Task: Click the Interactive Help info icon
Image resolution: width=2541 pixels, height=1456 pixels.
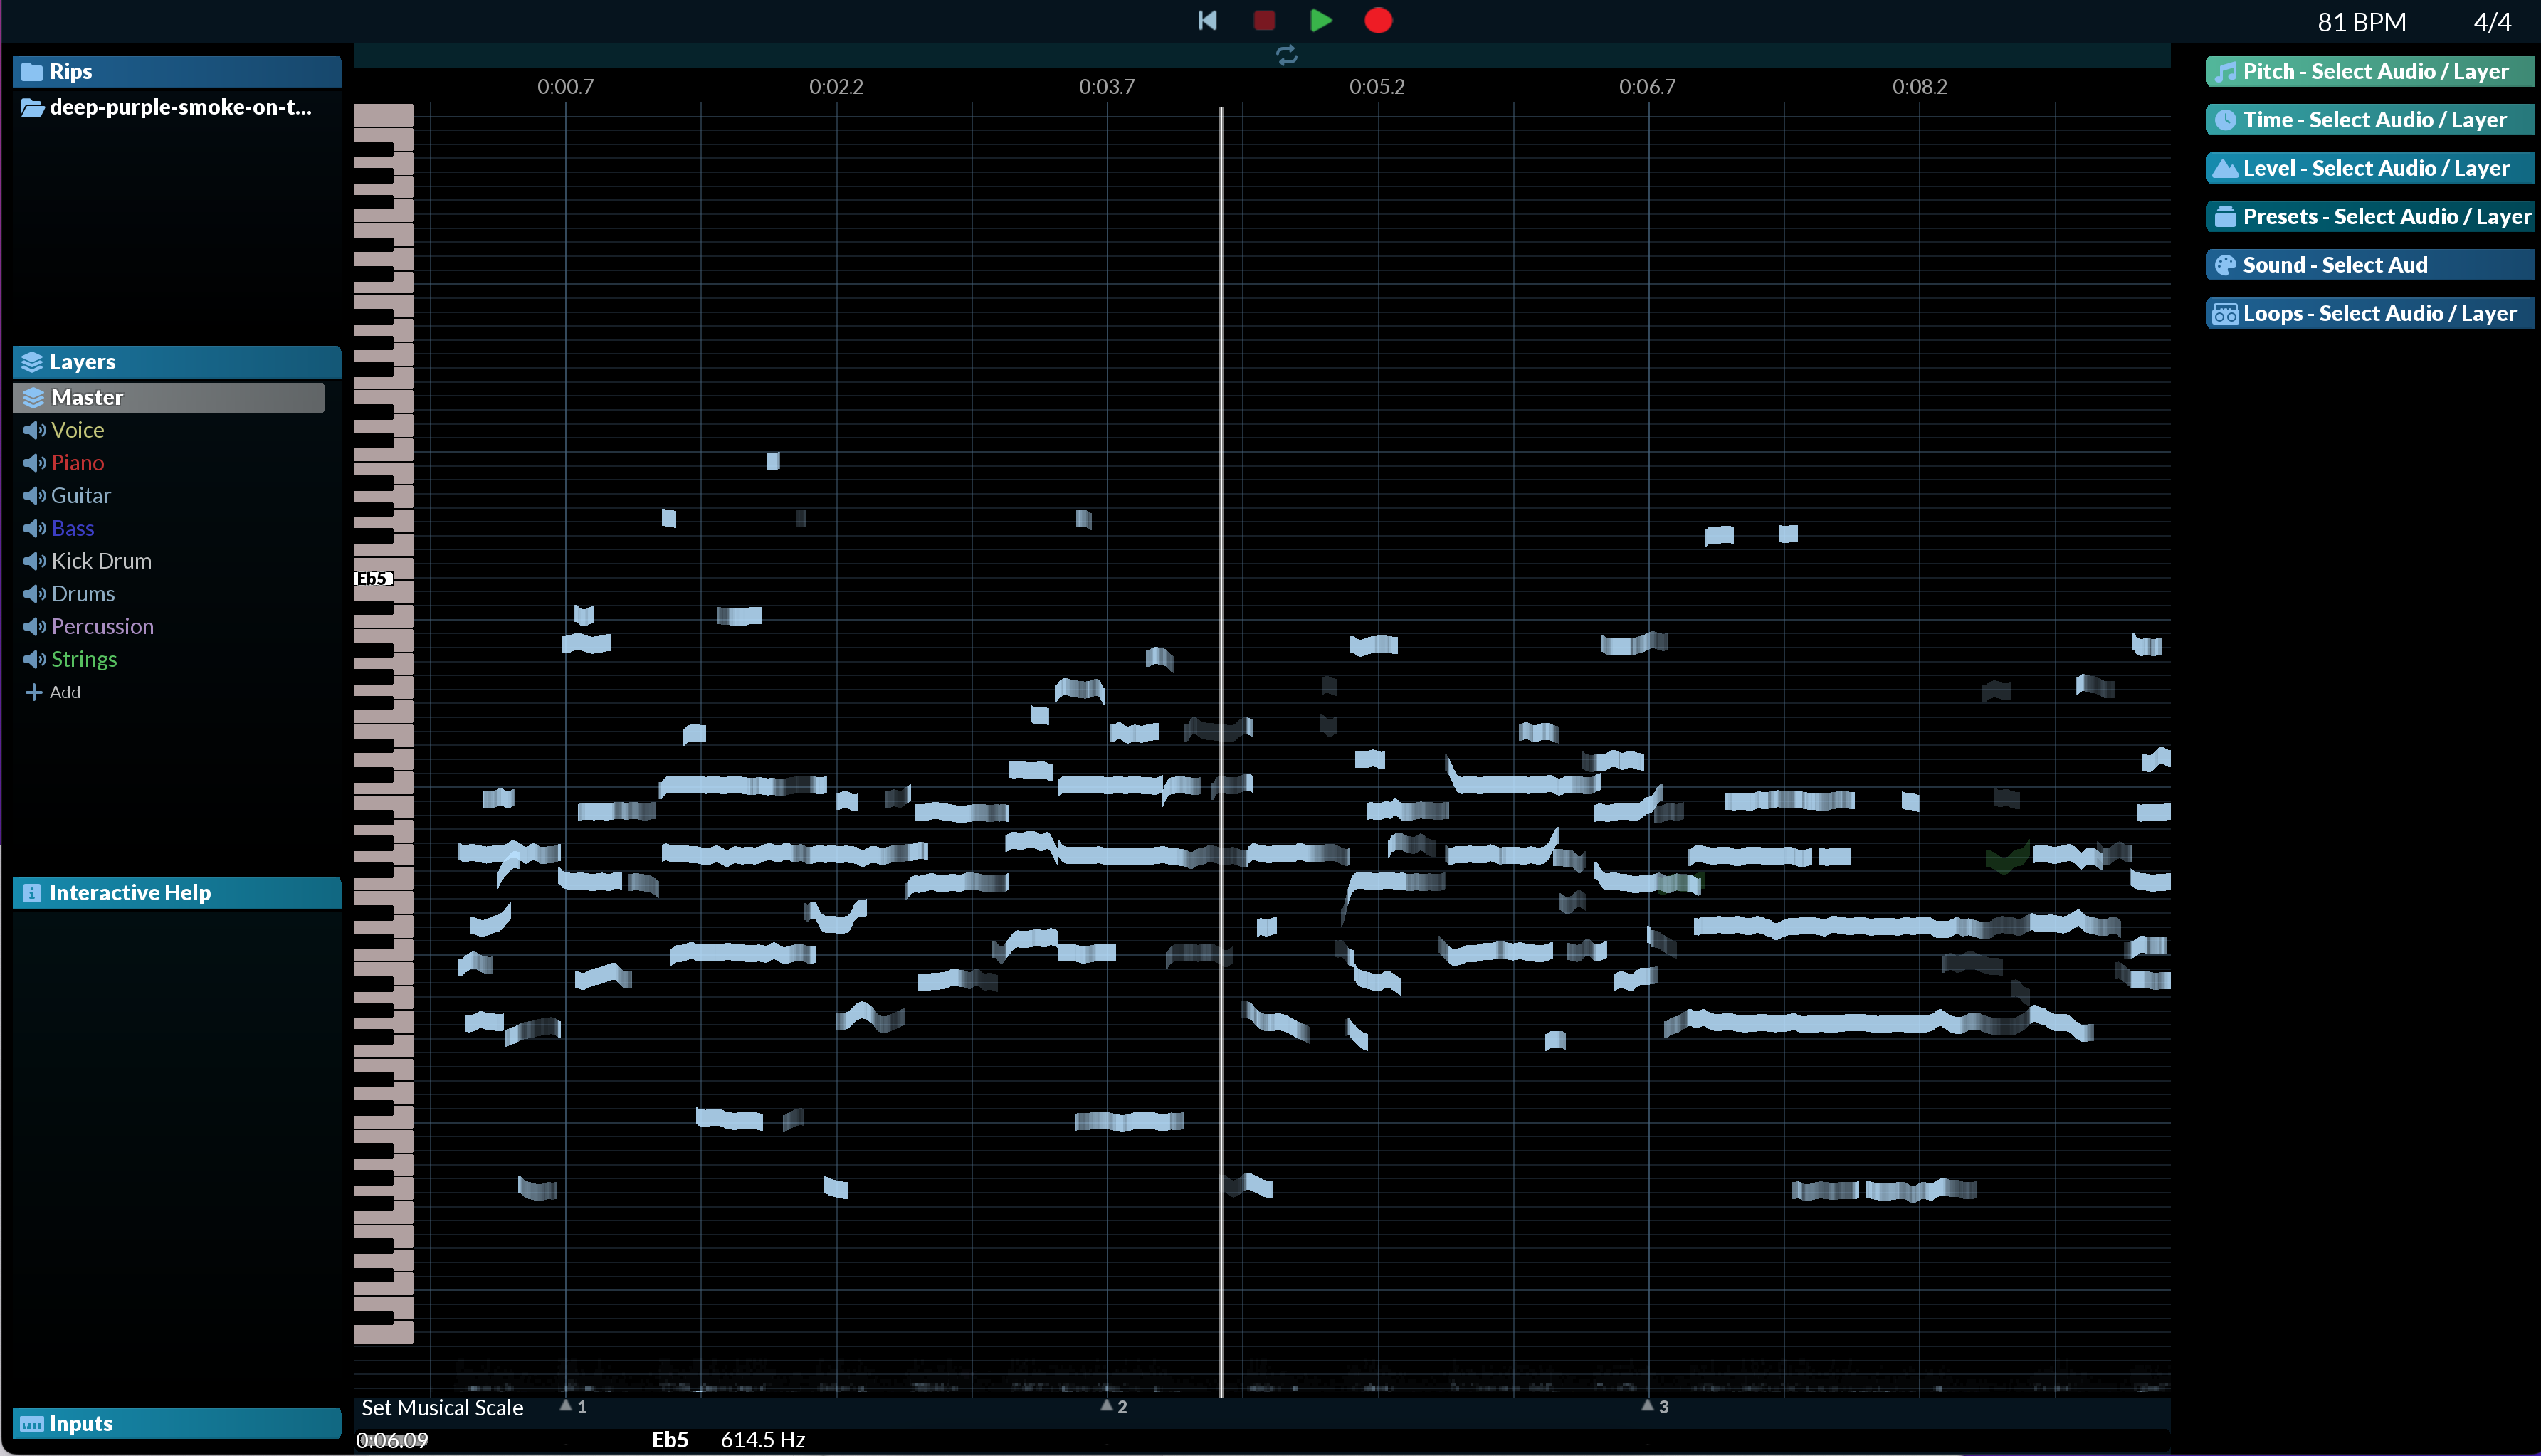Action: tap(33, 892)
